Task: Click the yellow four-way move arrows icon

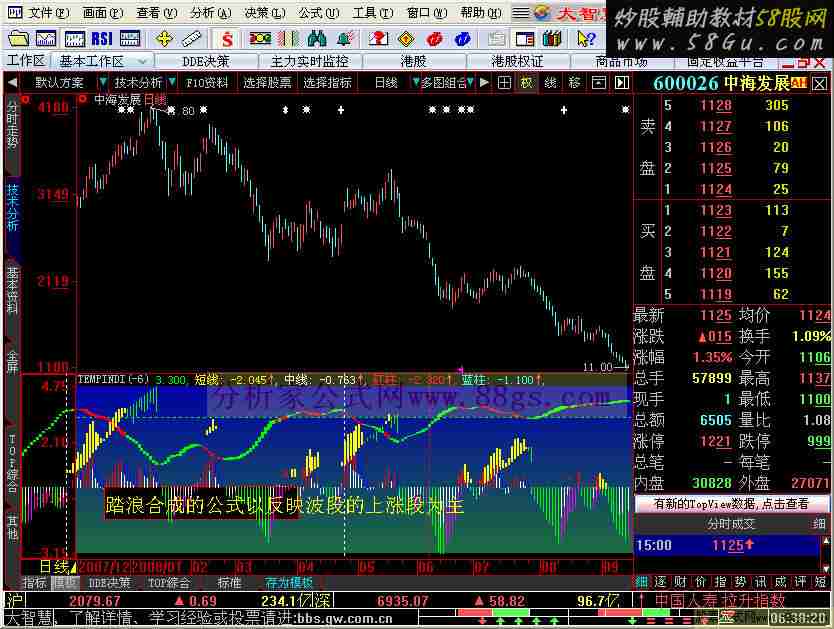Action: tap(164, 38)
